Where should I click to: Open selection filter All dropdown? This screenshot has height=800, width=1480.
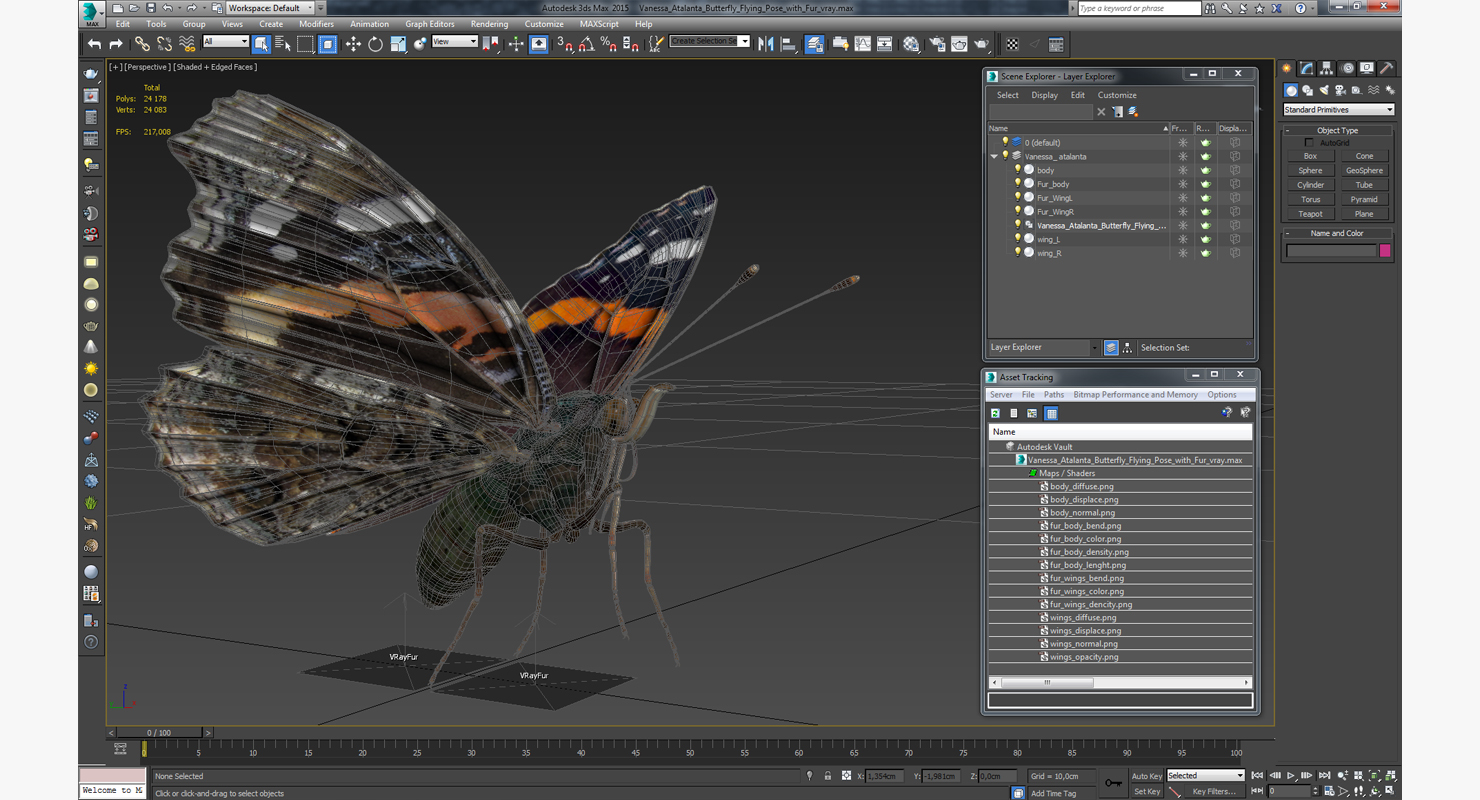click(x=225, y=42)
